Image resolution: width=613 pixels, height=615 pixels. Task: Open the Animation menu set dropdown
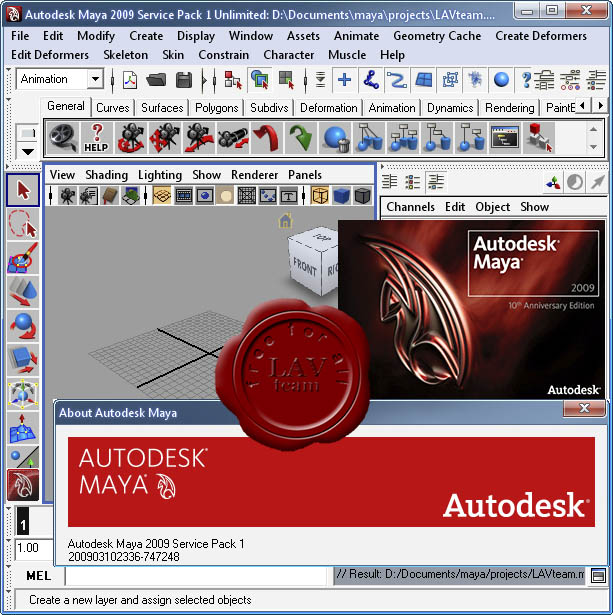pos(60,79)
